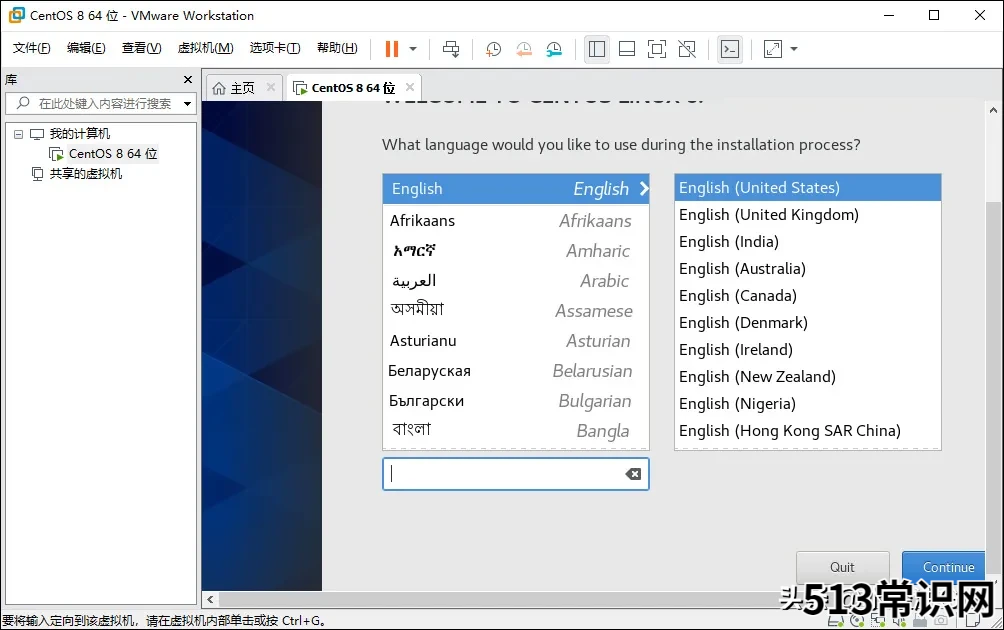The width and height of the screenshot is (1004, 630).
Task: Open the 选项卡(T) menu
Action: pyautogui.click(x=275, y=48)
